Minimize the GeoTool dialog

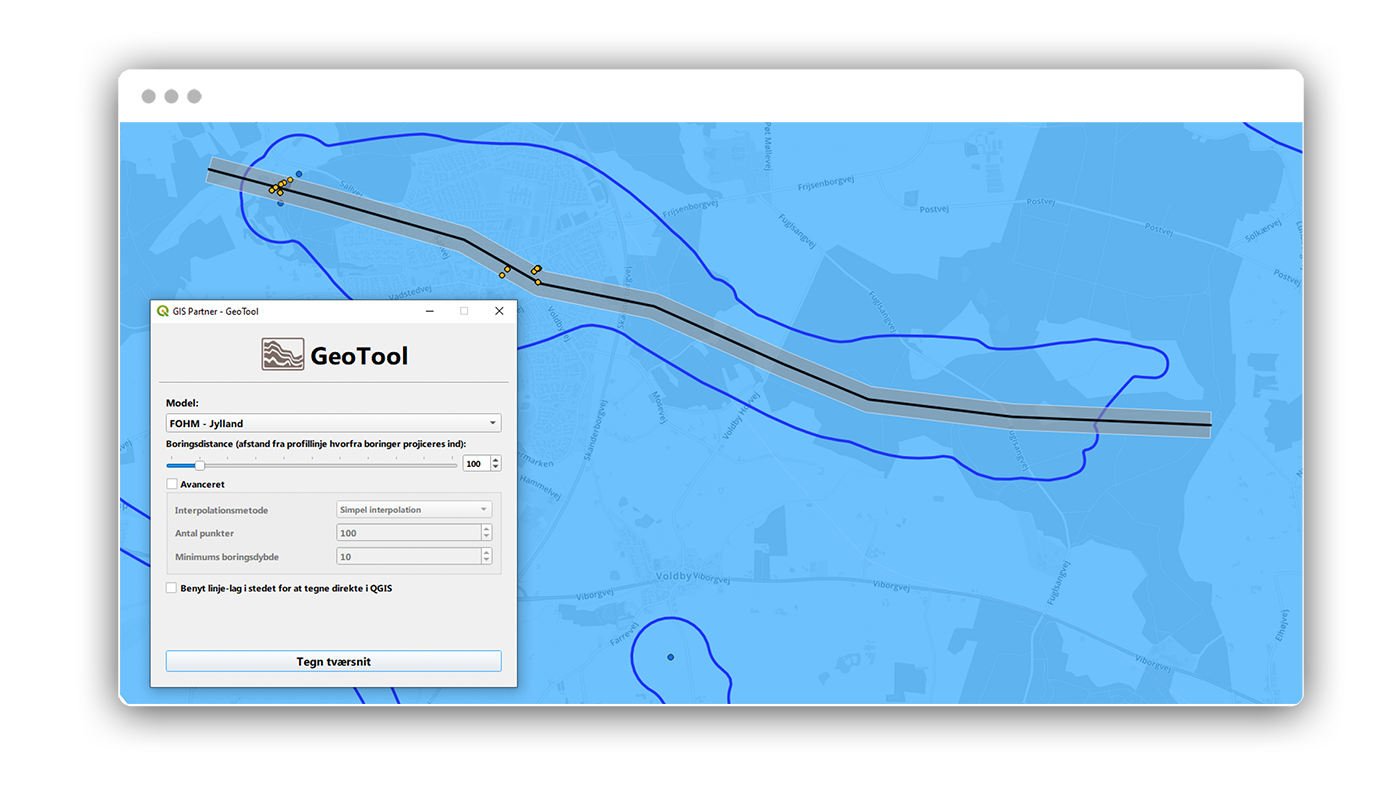tap(429, 311)
